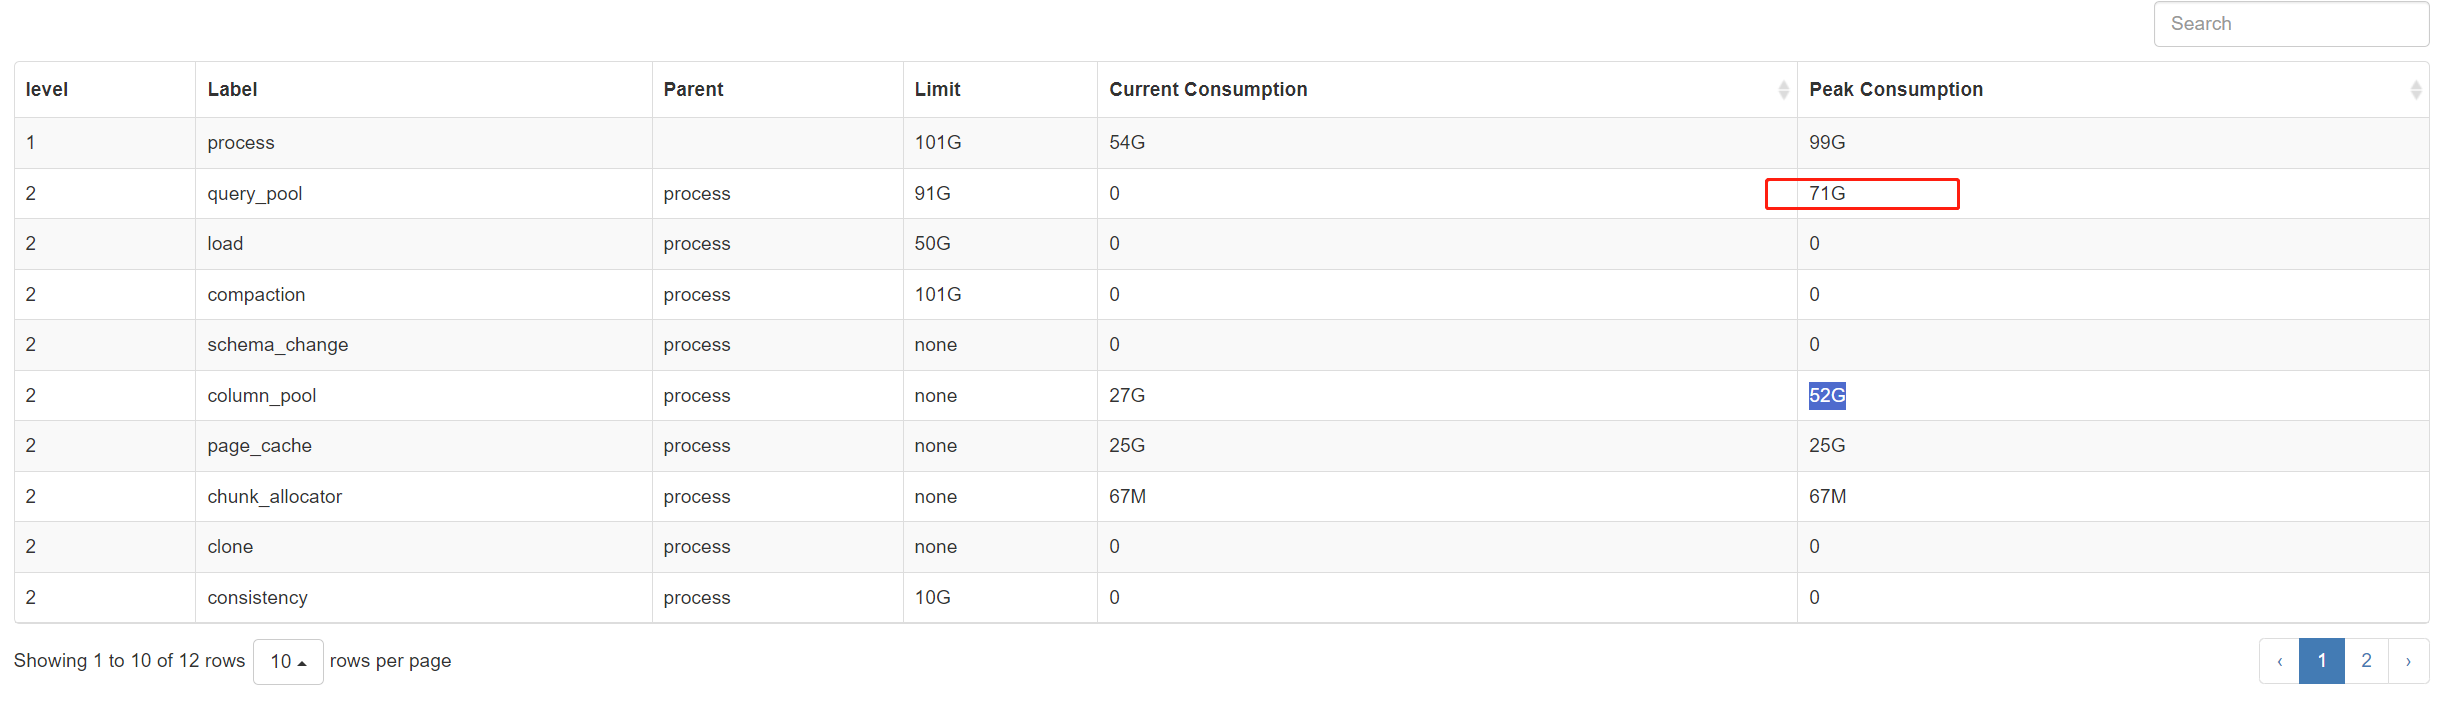The image size is (2449, 708).
Task: Type in the Search field
Action: 2290,24
